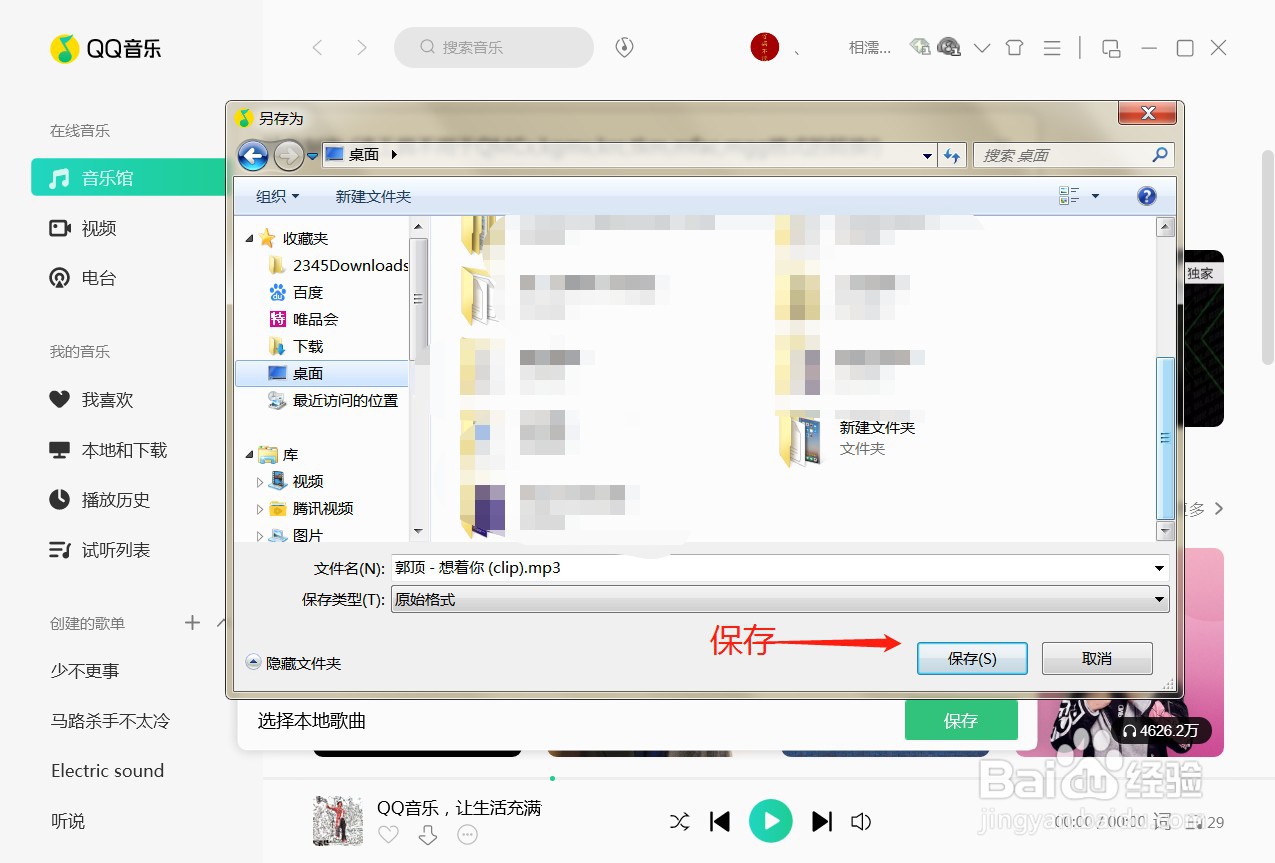The width and height of the screenshot is (1275, 863).
Task: Open the user avatar profile
Action: tap(765, 47)
